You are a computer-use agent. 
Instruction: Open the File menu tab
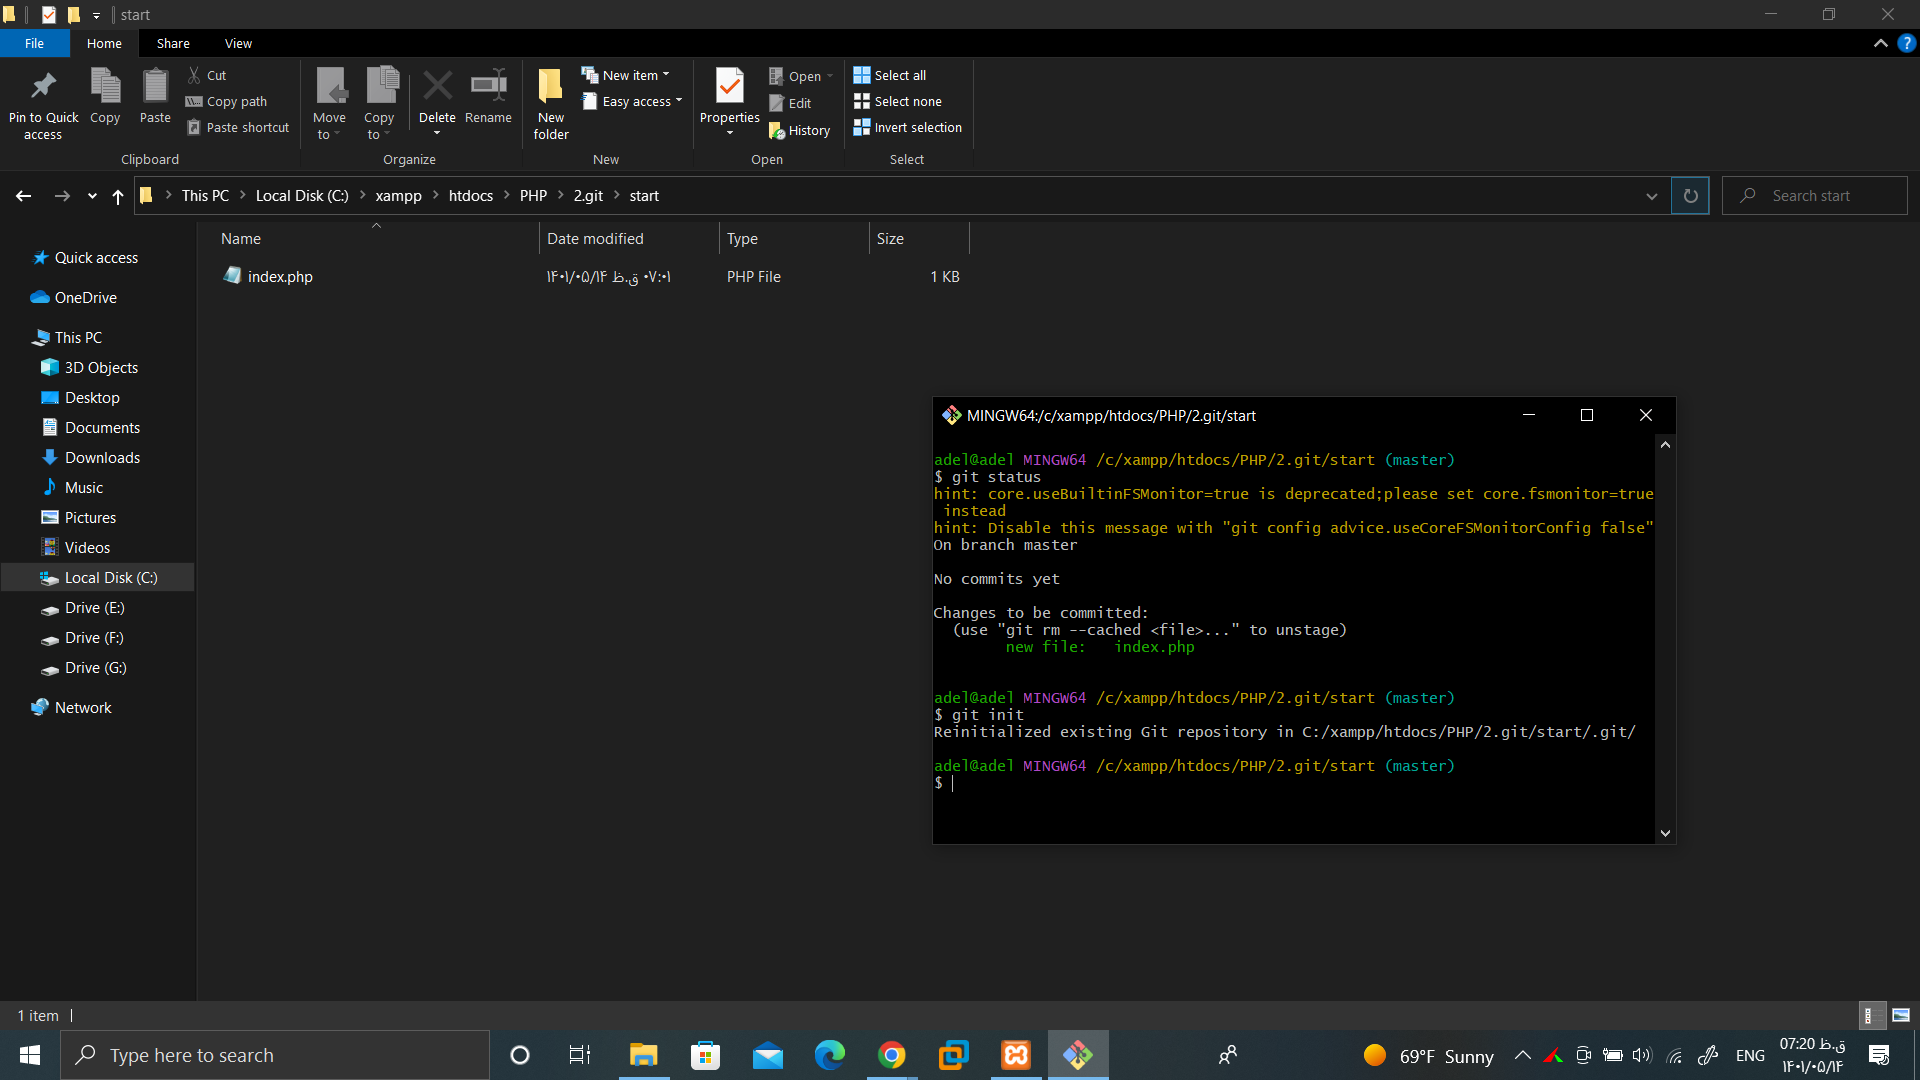click(x=34, y=43)
